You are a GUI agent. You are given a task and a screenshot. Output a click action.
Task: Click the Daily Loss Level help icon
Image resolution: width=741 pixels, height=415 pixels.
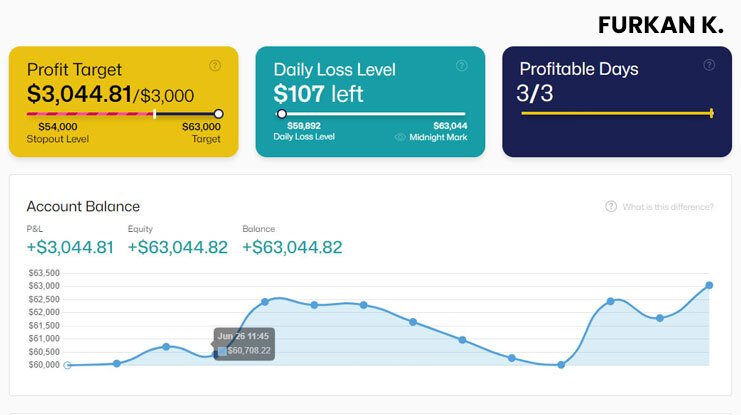pos(461,66)
